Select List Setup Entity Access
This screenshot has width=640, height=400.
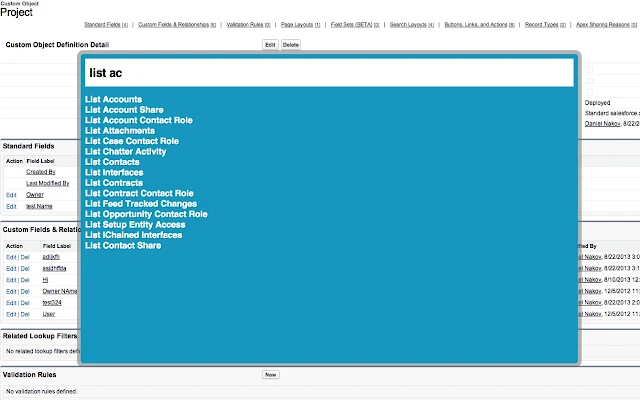tap(135, 224)
